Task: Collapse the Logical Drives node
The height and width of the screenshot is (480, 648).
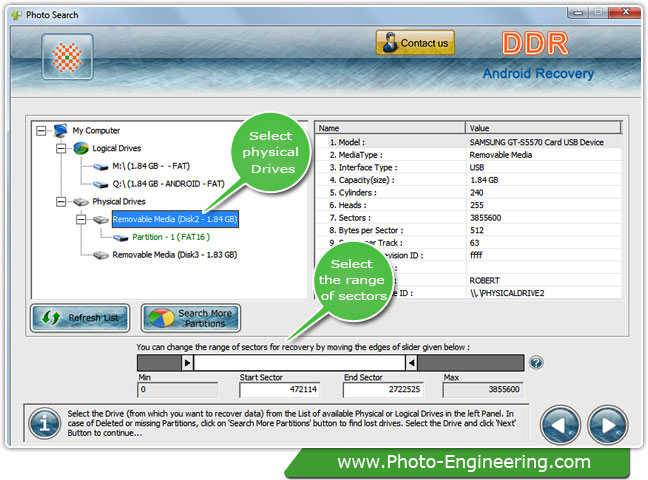Action: [61, 148]
